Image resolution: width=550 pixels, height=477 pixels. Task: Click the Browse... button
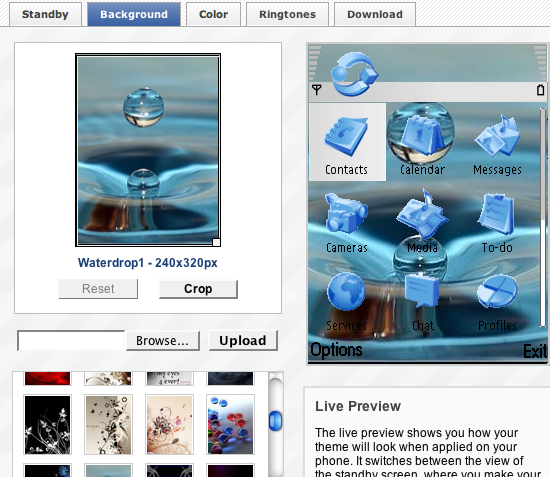163,341
